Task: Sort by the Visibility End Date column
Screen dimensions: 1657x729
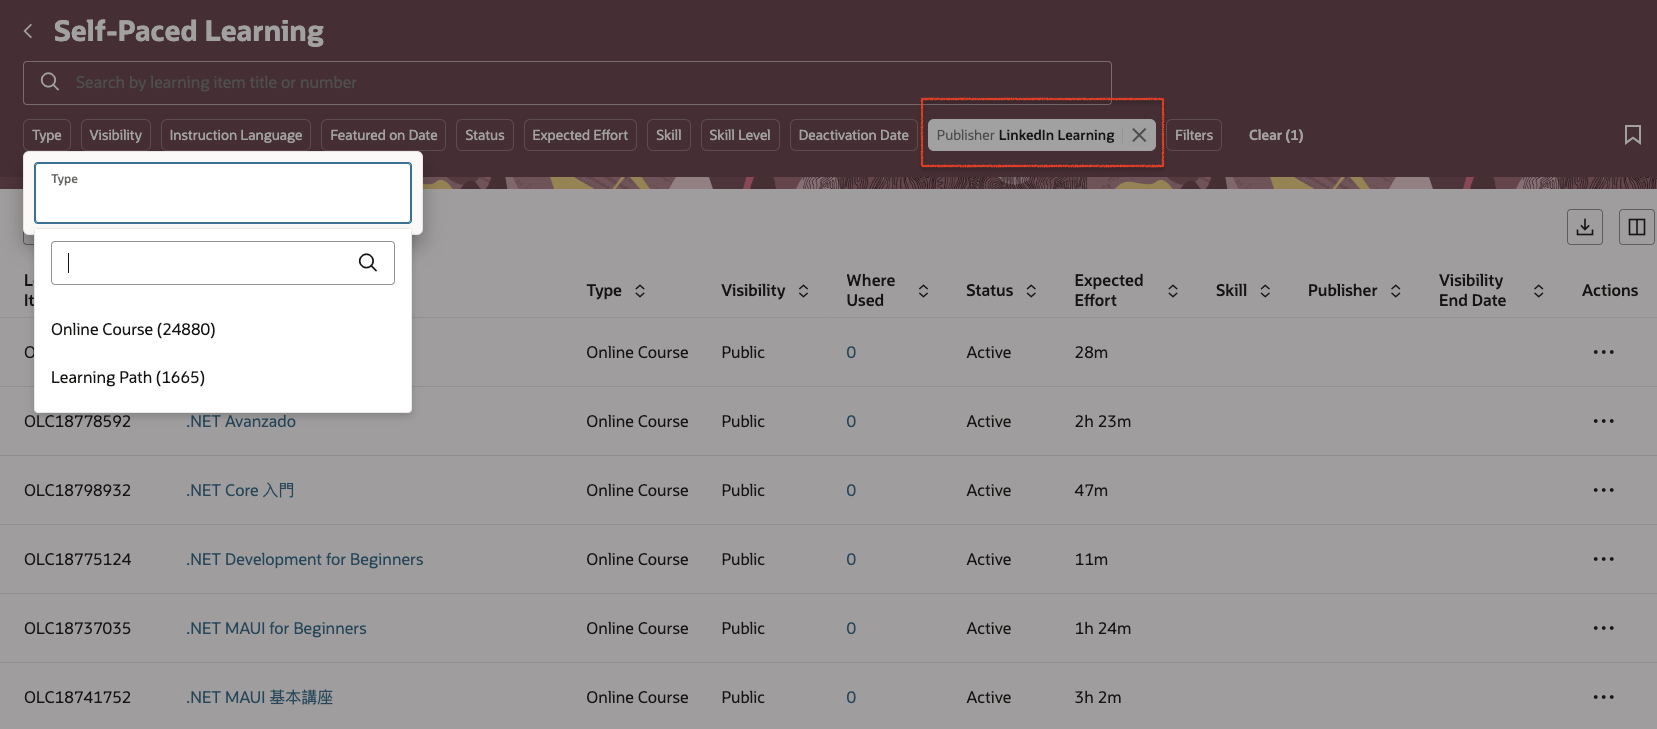Action: tap(1539, 291)
